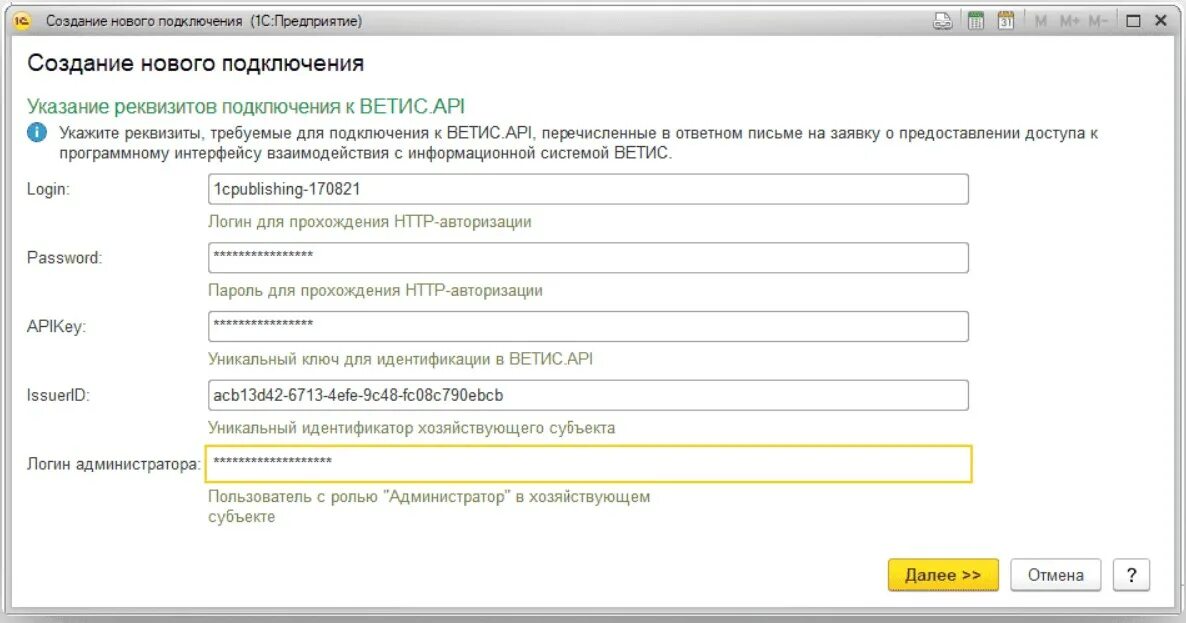This screenshot has height=623, width=1186.
Task: Click the 1C application logo icon
Action: click(23, 21)
